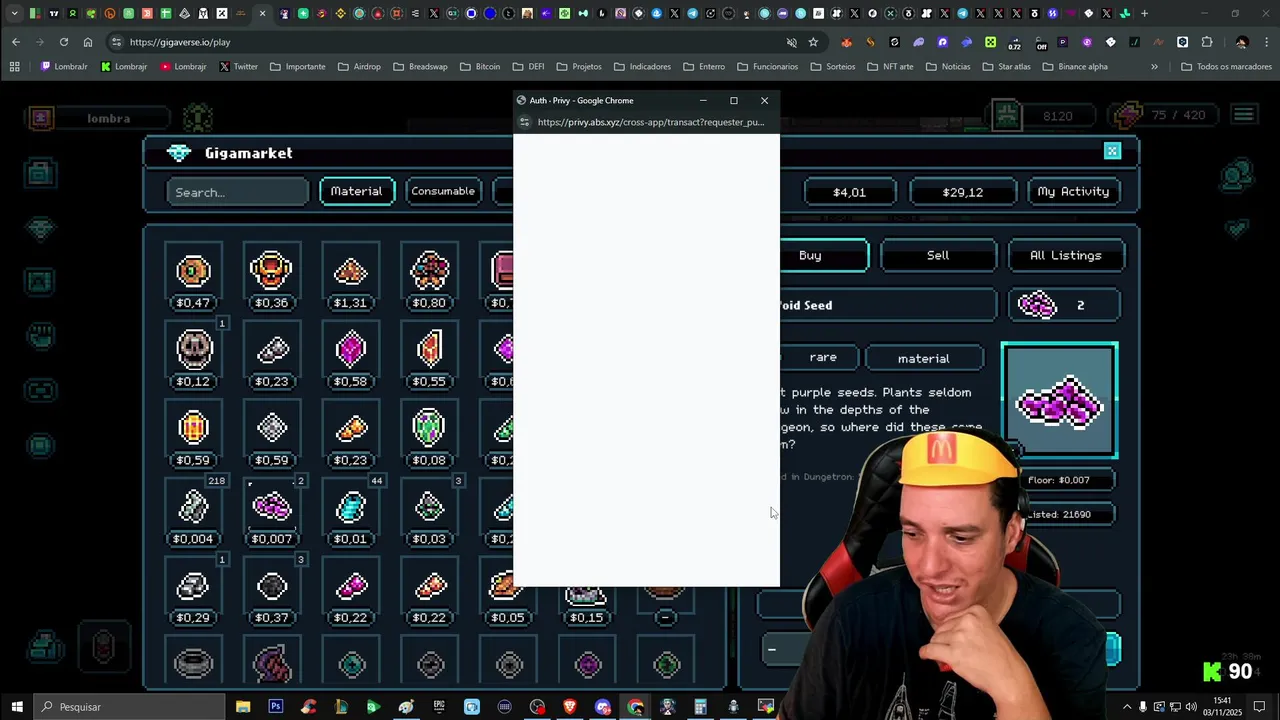Open the Indicadores bookmarks folder
This screenshot has height=720, width=1280.
(642, 67)
